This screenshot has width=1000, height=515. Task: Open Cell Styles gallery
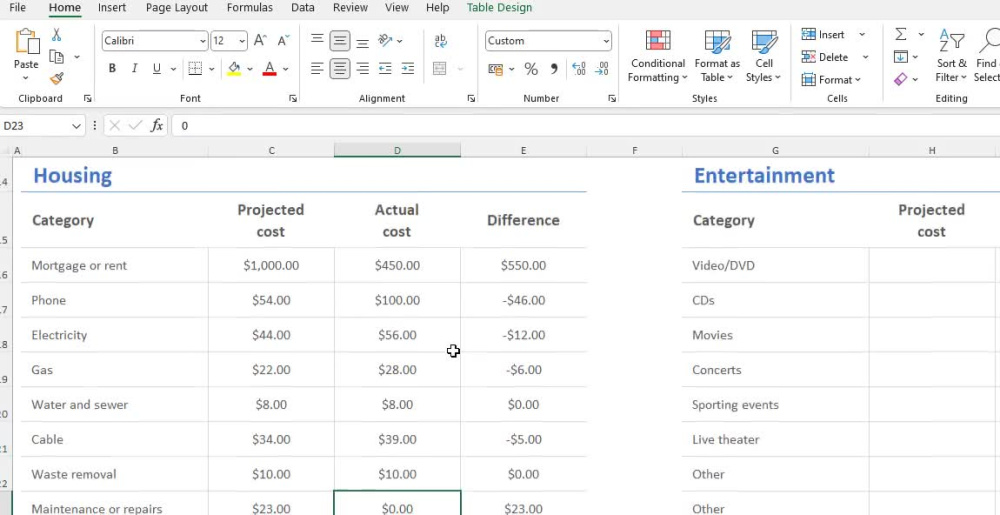pos(763,56)
